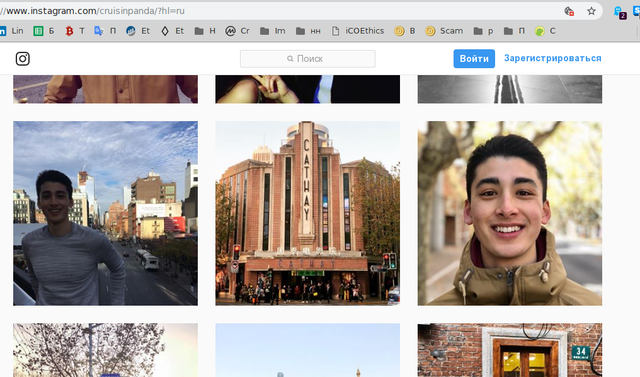Open the brick wall with number 34 post
Viewport: 640px width, 377px height.
(509, 350)
